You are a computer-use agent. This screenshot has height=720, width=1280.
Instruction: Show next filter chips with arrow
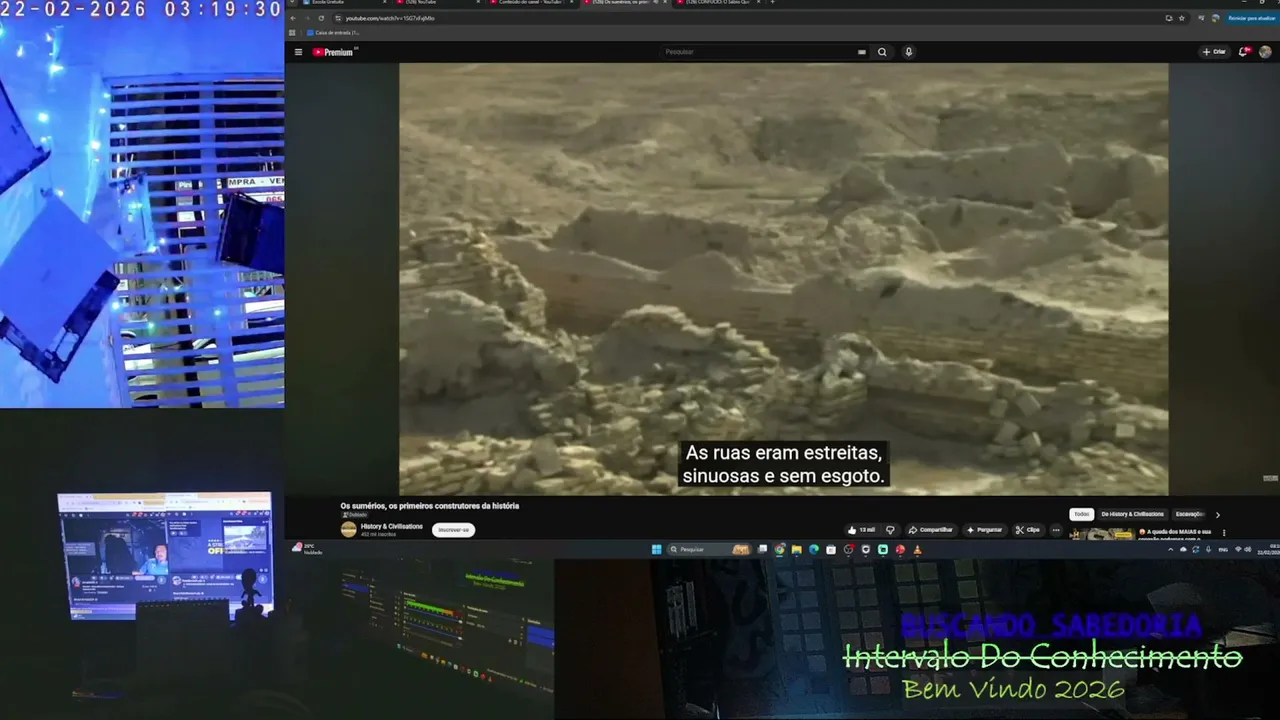point(1217,515)
